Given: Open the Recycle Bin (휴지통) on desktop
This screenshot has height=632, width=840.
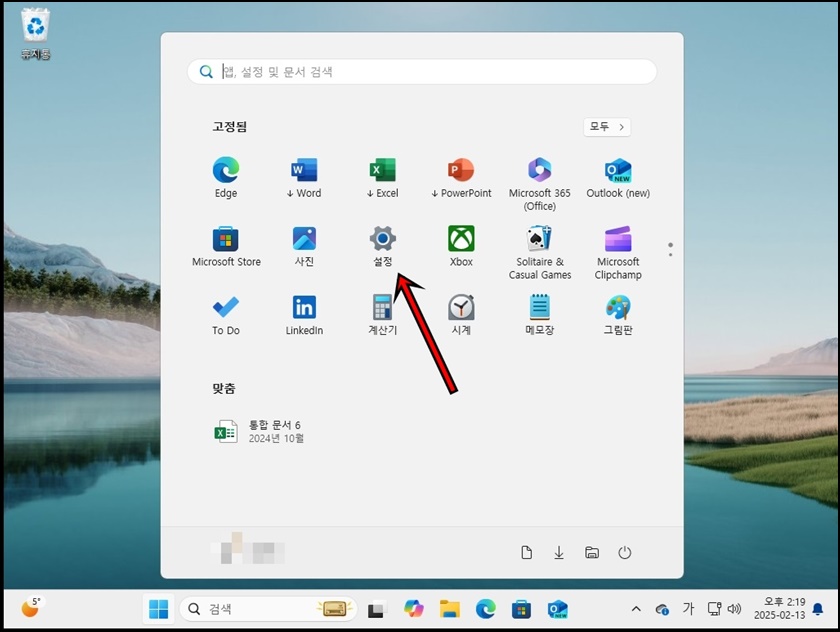Looking at the screenshot, I should coord(36,34).
